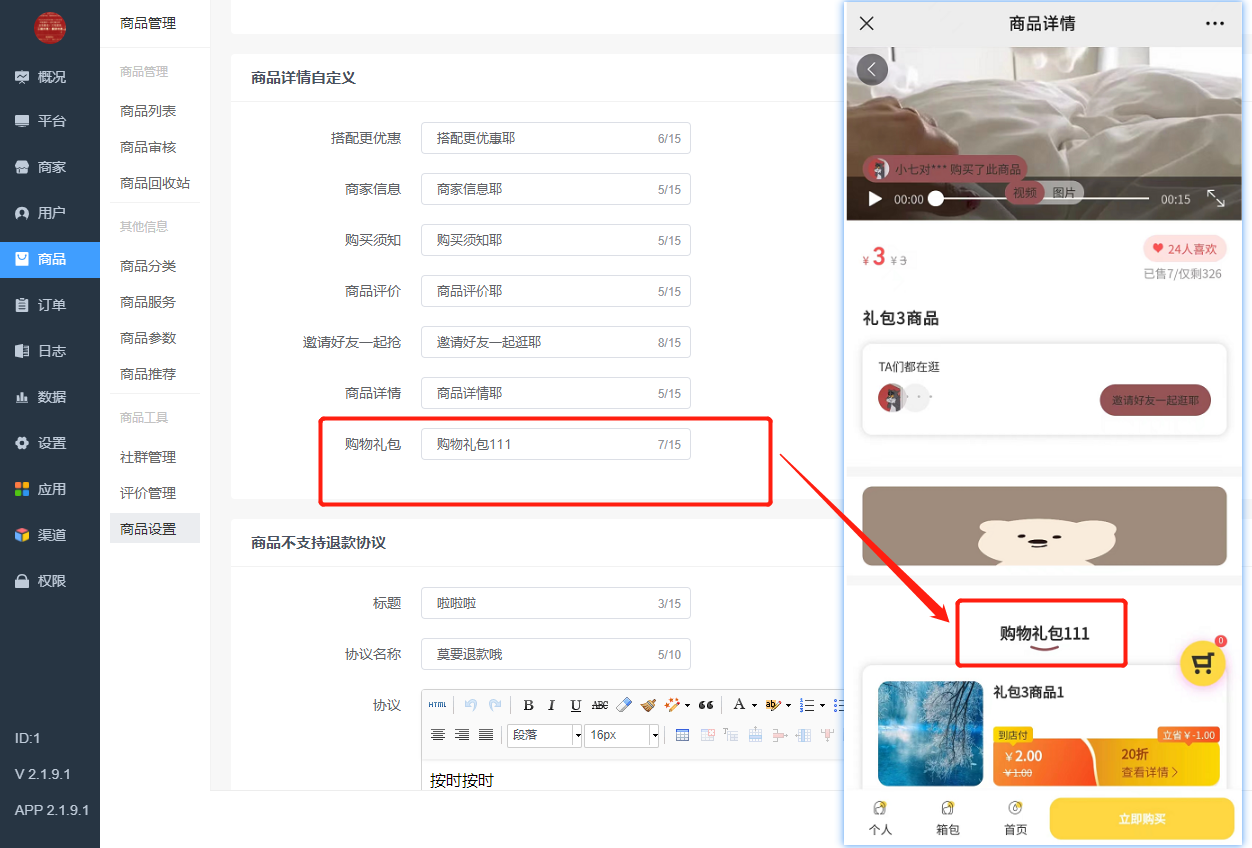Close the 商品详情 preview with the X
The image size is (1252, 848).
coord(867,23)
